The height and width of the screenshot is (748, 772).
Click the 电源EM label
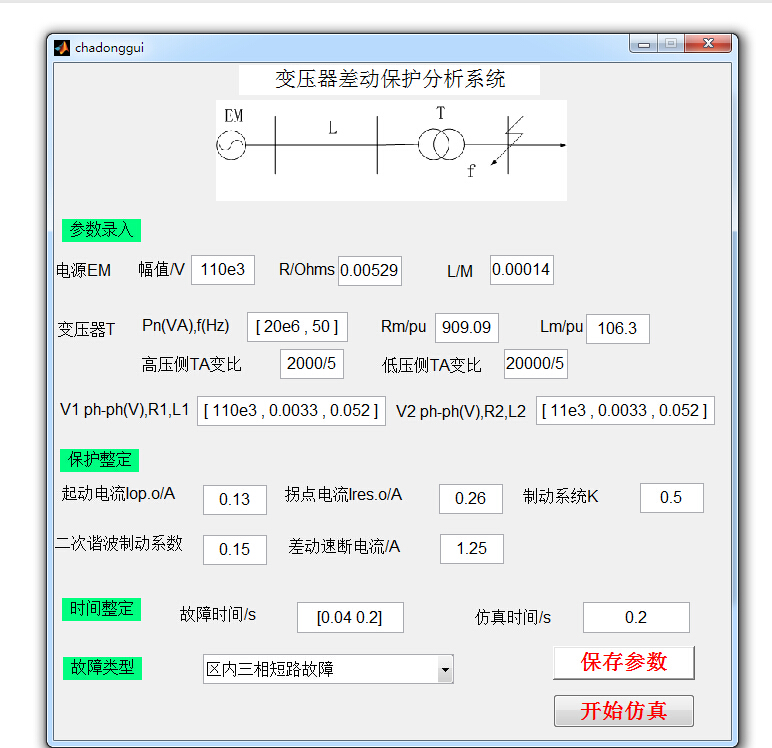tap(83, 271)
